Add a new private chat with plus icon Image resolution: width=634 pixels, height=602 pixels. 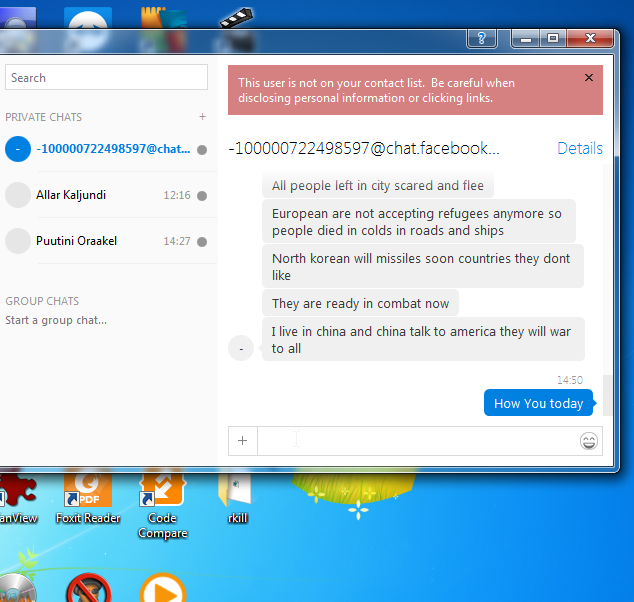click(x=202, y=117)
